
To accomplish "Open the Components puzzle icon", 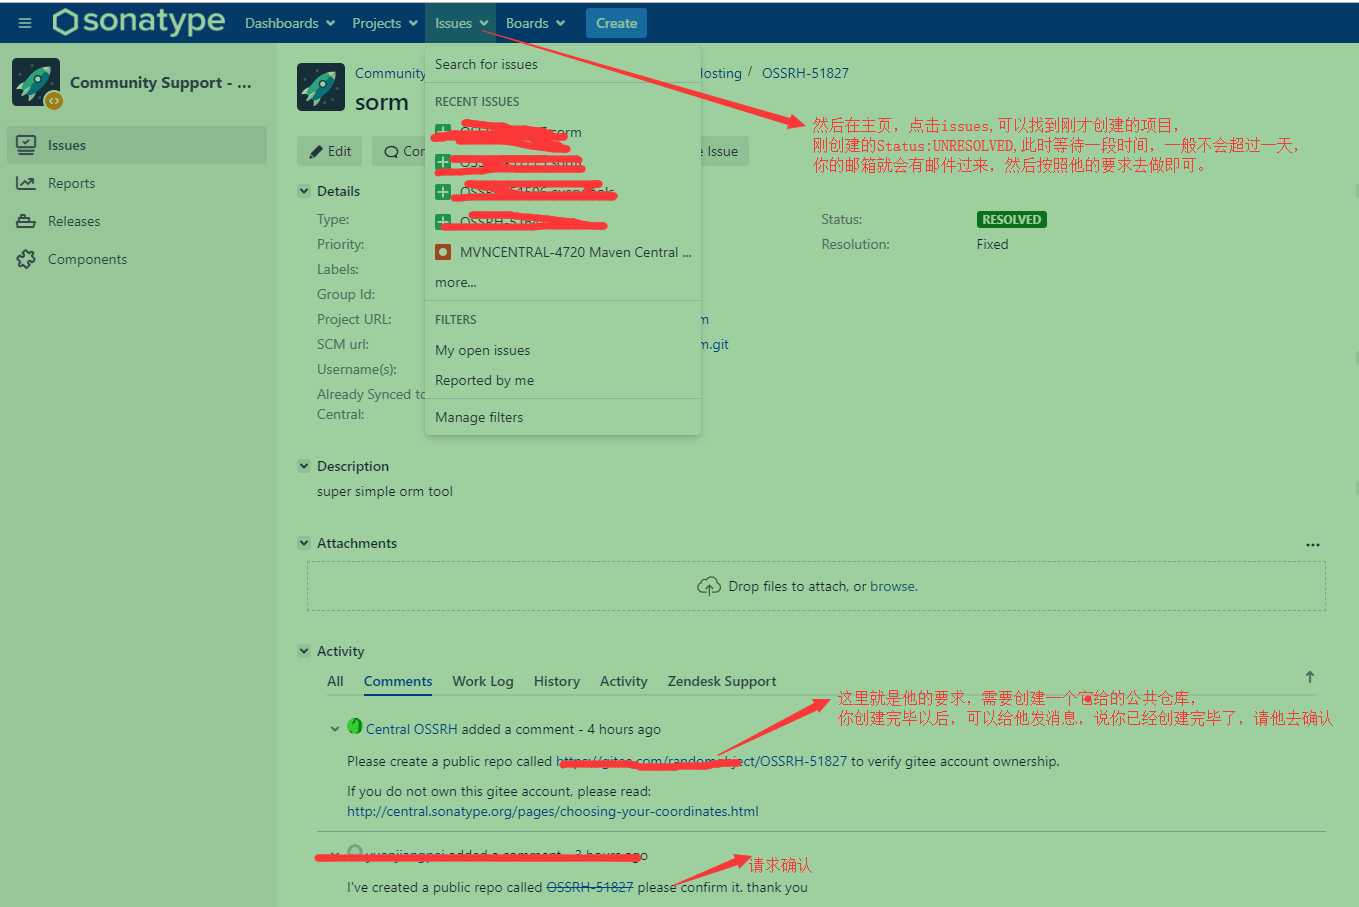I will coord(26,259).
